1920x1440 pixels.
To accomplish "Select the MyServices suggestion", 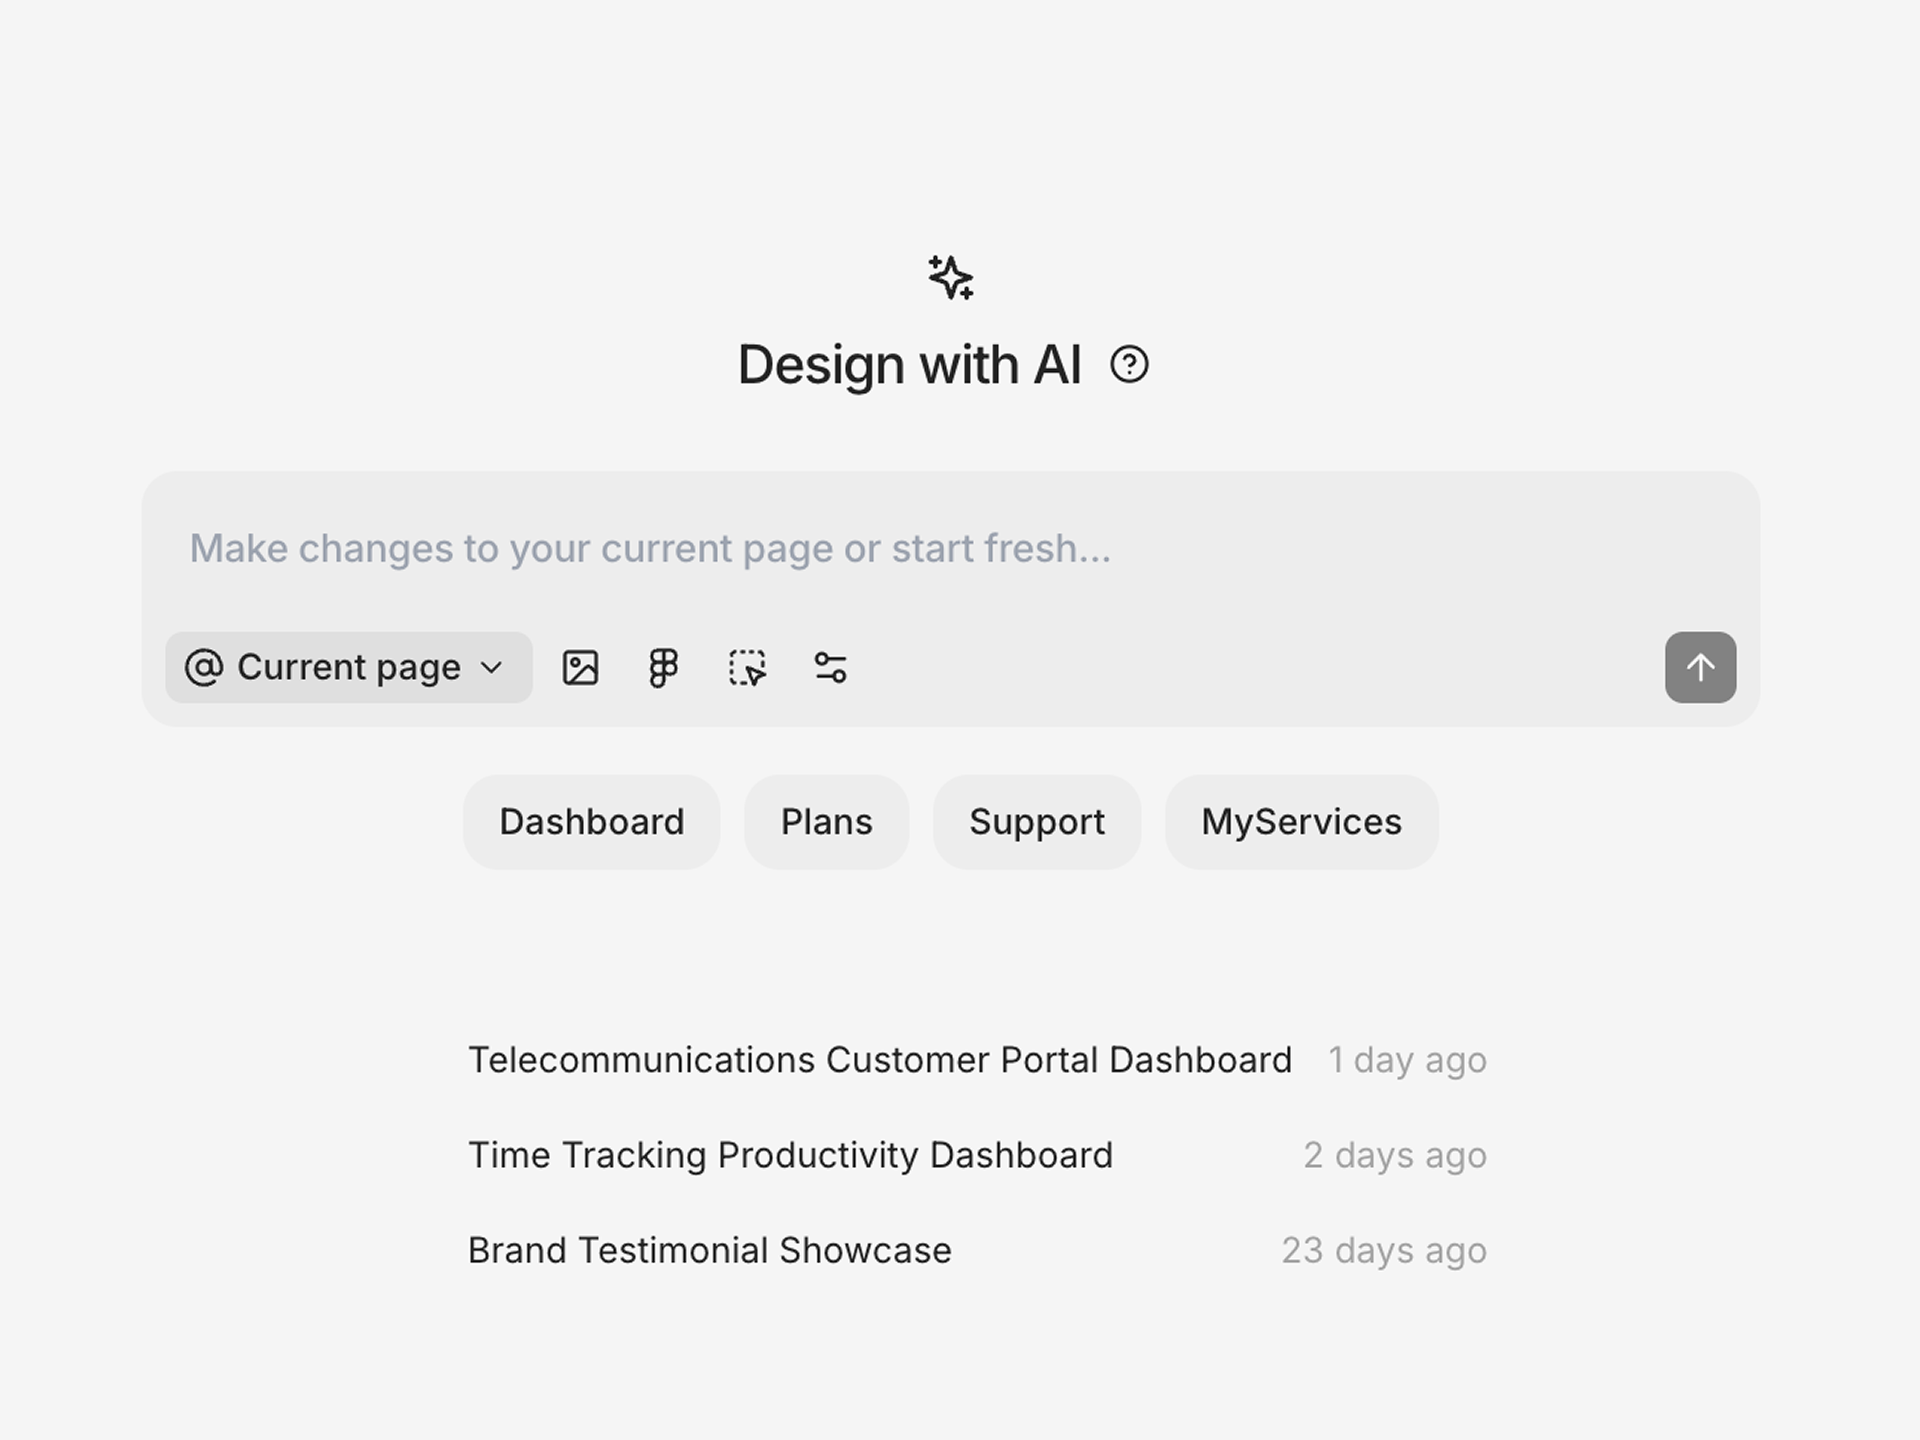I will tap(1300, 821).
